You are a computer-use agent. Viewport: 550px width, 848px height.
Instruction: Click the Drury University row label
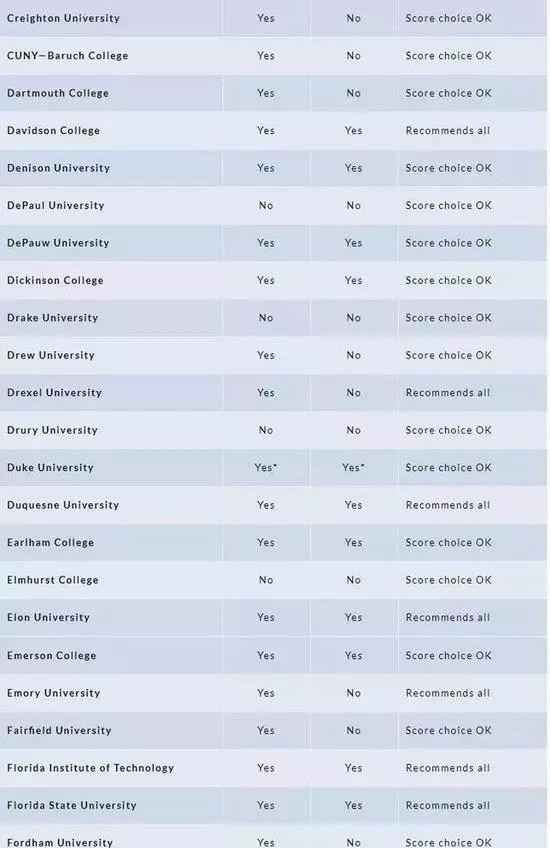click(x=52, y=430)
